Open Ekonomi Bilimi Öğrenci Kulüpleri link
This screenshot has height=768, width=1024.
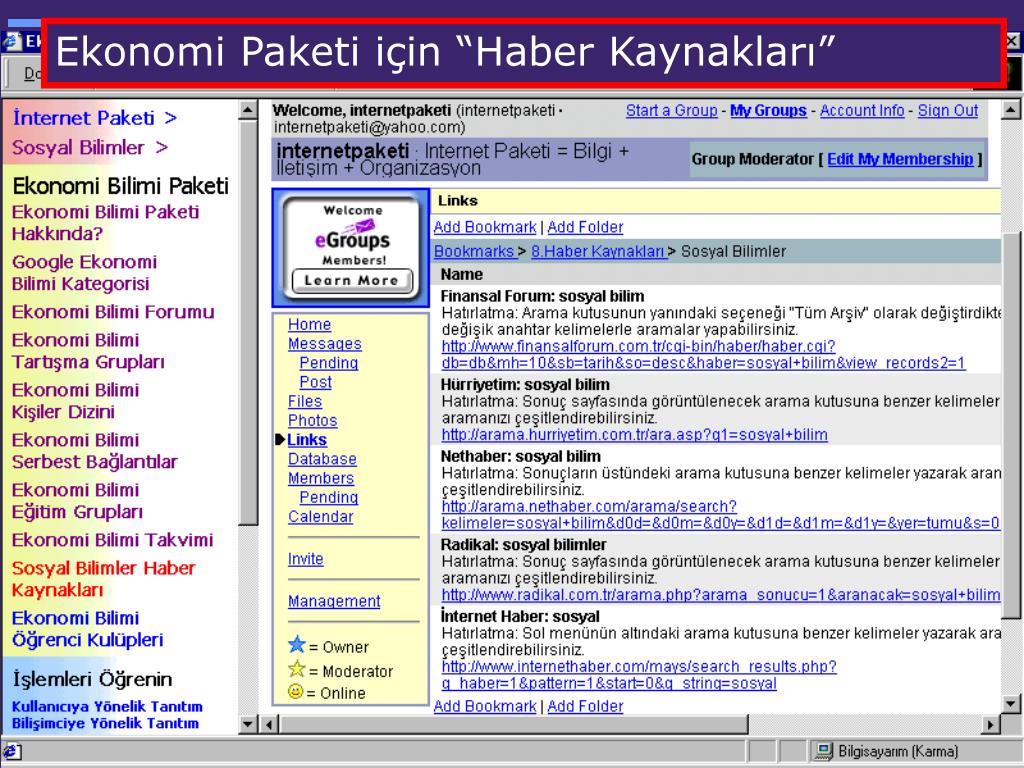coord(88,629)
